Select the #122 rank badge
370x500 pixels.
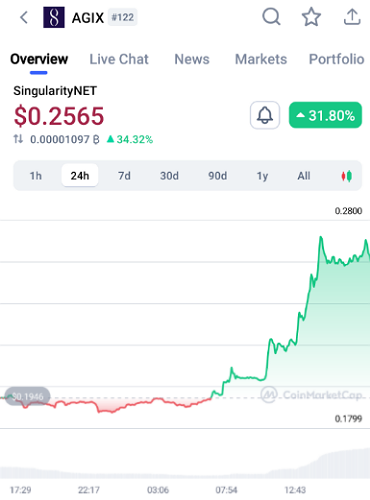click(123, 17)
